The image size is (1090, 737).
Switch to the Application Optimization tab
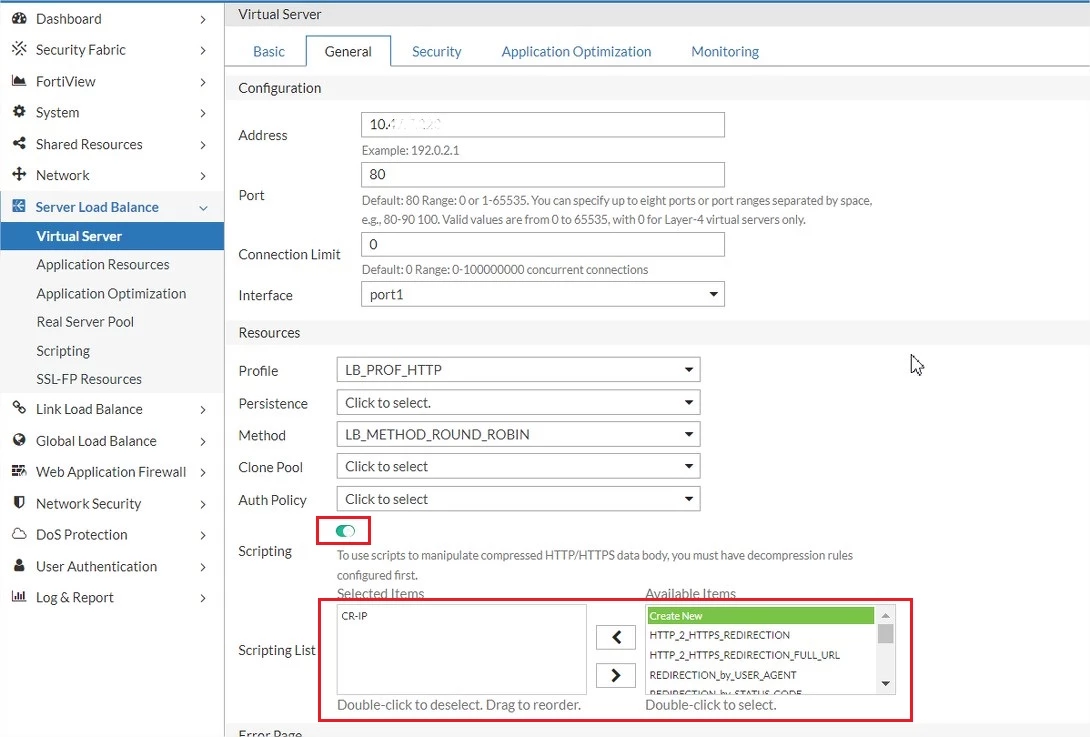[576, 51]
